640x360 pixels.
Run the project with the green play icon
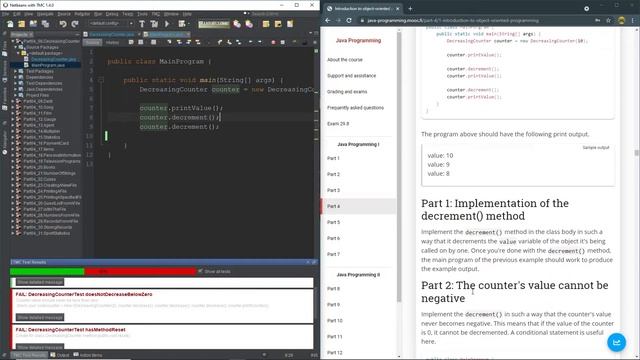tap(167, 24)
